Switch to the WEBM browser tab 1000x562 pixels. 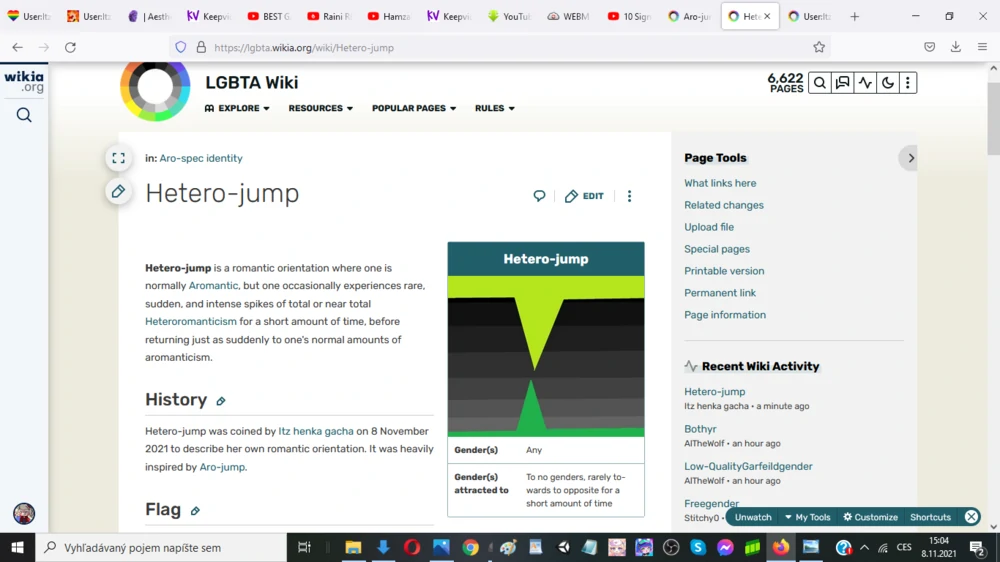click(x=568, y=17)
